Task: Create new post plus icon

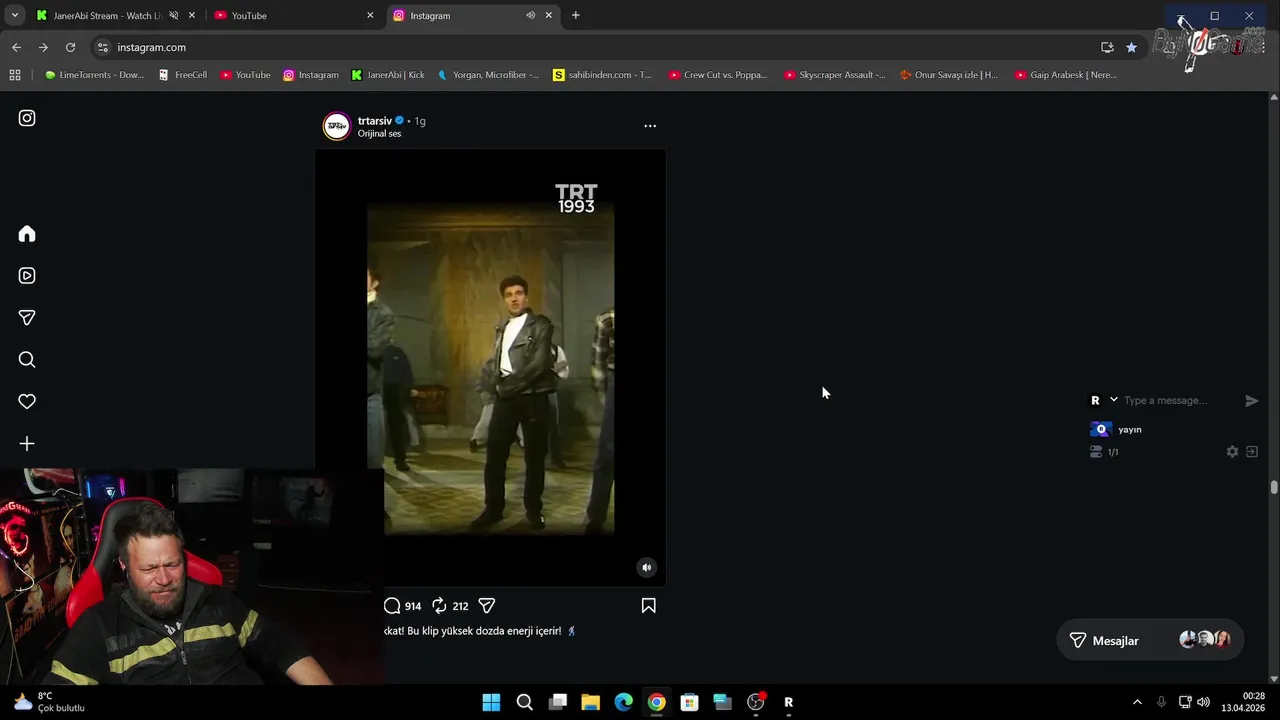Action: click(27, 443)
